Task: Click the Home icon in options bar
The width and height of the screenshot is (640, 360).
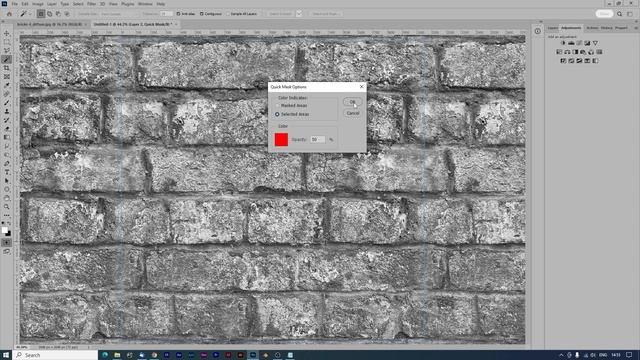Action: click(9, 13)
